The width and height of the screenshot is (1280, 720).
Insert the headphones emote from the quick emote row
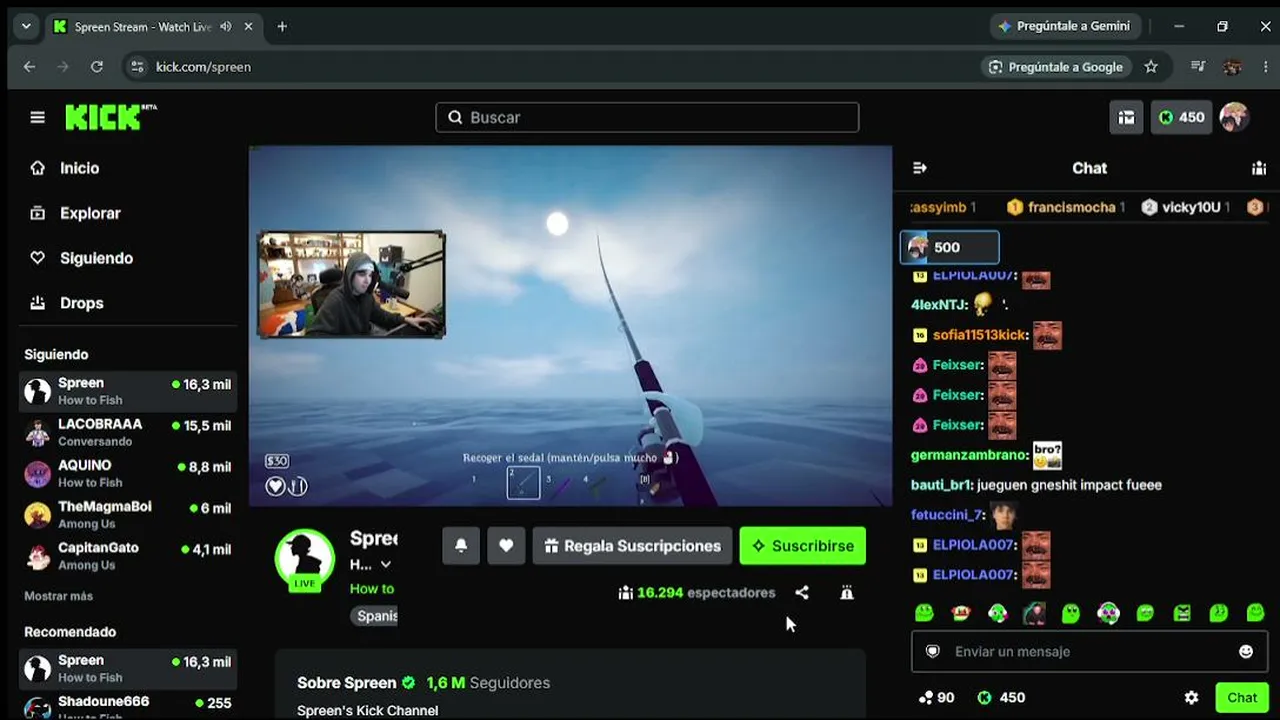click(1108, 613)
